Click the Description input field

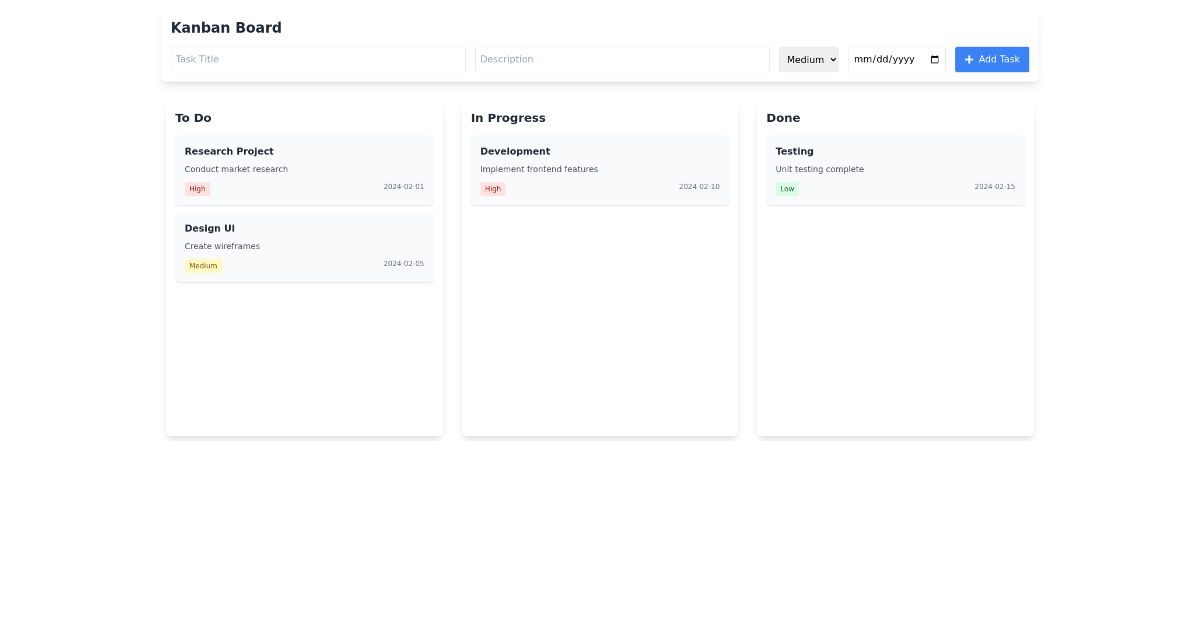click(621, 59)
